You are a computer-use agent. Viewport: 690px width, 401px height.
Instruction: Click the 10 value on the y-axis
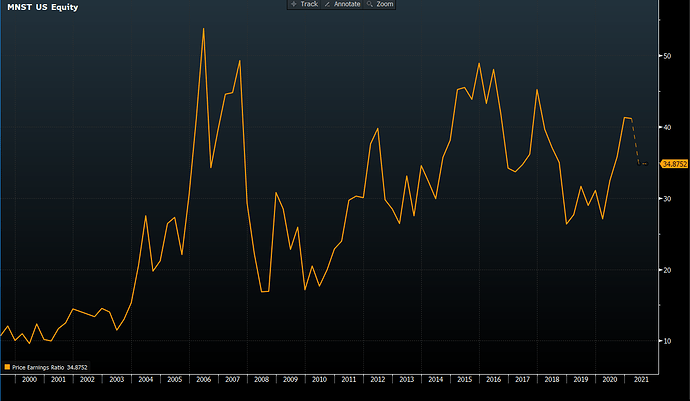[x=667, y=341]
